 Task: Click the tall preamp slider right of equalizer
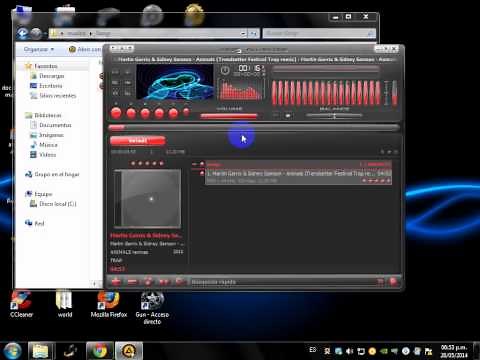pos(395,93)
